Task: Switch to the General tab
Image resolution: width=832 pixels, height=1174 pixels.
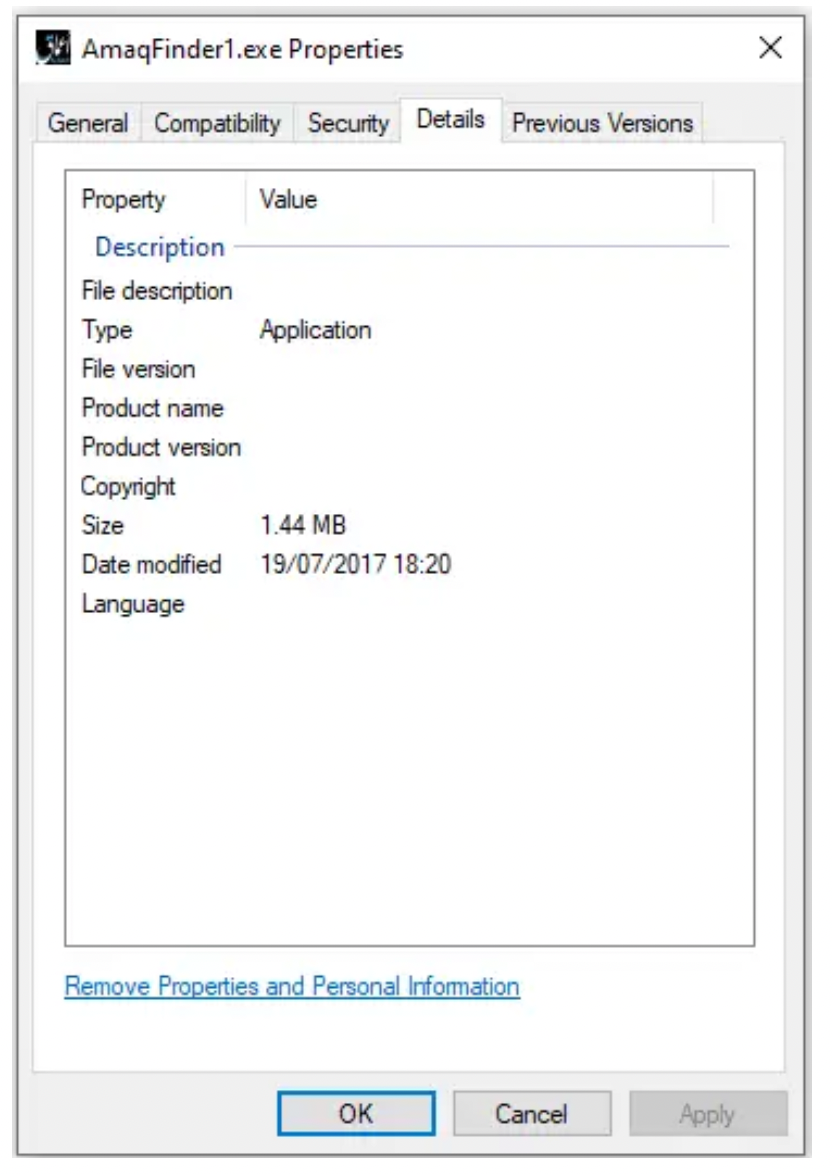Action: (x=88, y=123)
